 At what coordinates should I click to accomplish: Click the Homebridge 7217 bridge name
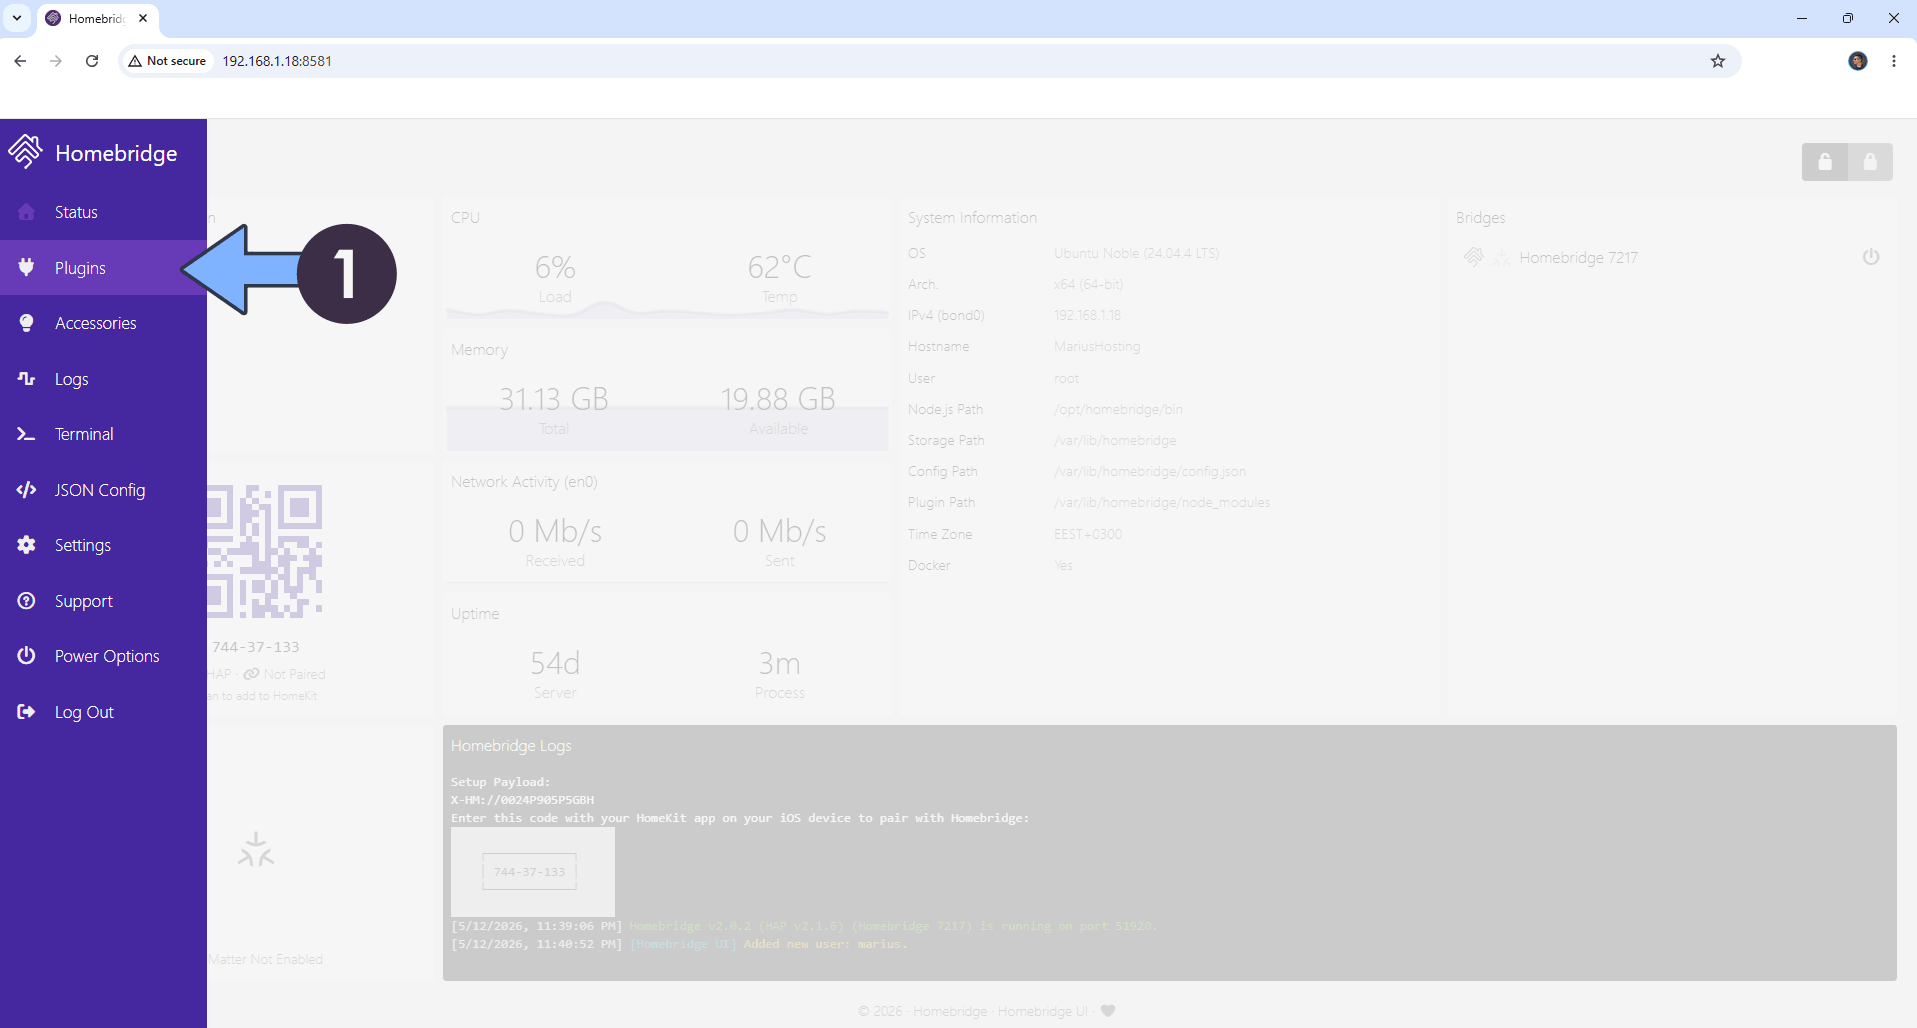pyautogui.click(x=1578, y=258)
